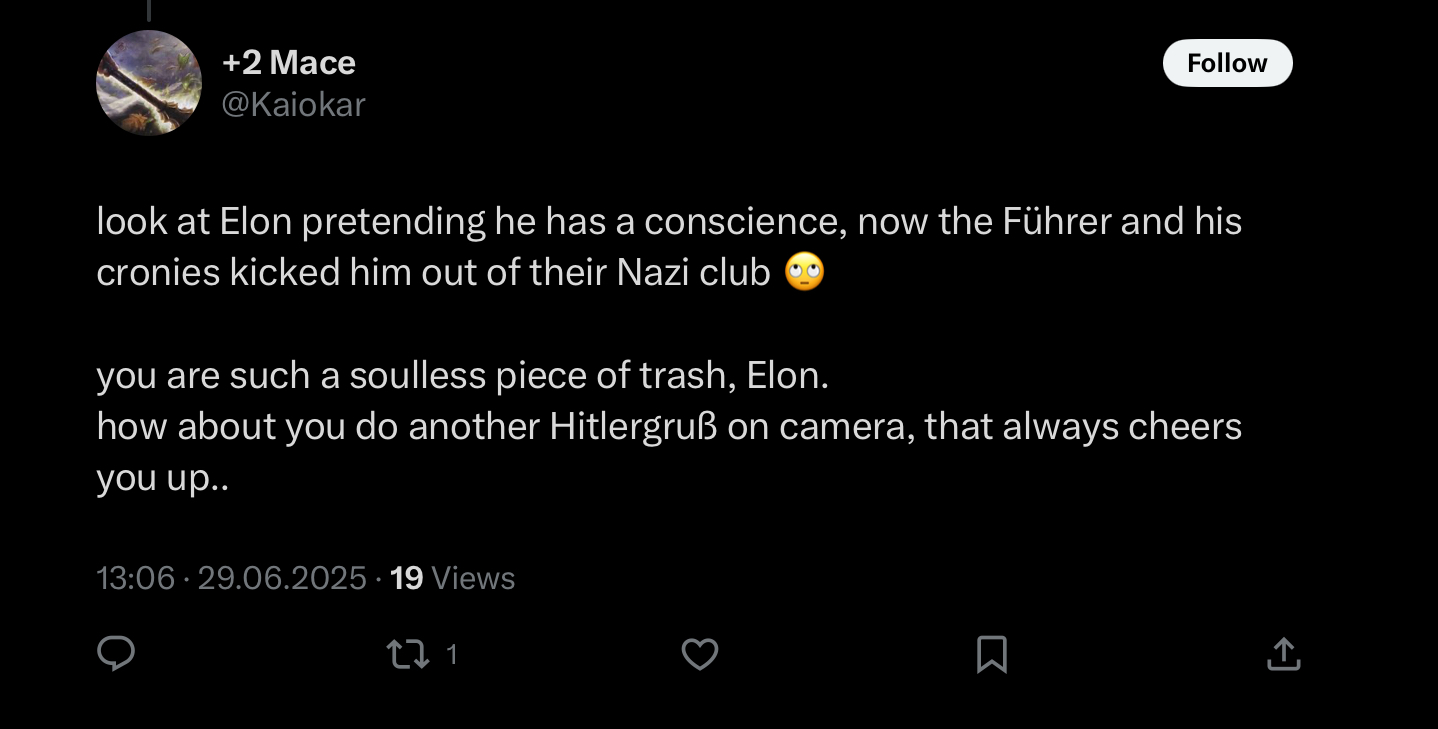Screen dimensions: 1438x729
Task: Click the final line 'you up..'
Action: pos(162,479)
